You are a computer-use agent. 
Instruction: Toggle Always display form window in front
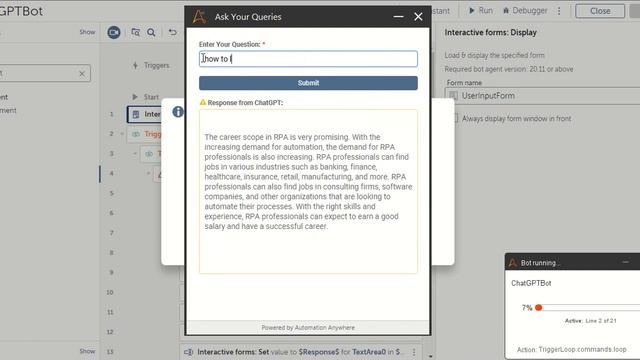(456, 118)
